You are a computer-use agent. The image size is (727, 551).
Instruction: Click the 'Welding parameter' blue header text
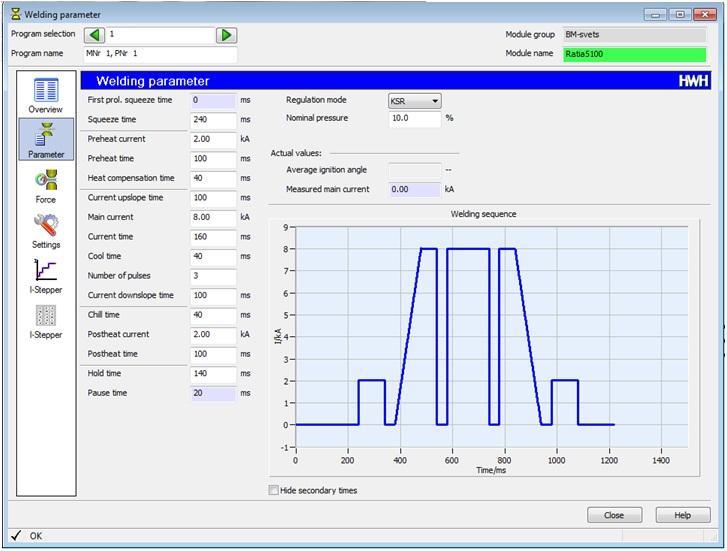click(153, 81)
